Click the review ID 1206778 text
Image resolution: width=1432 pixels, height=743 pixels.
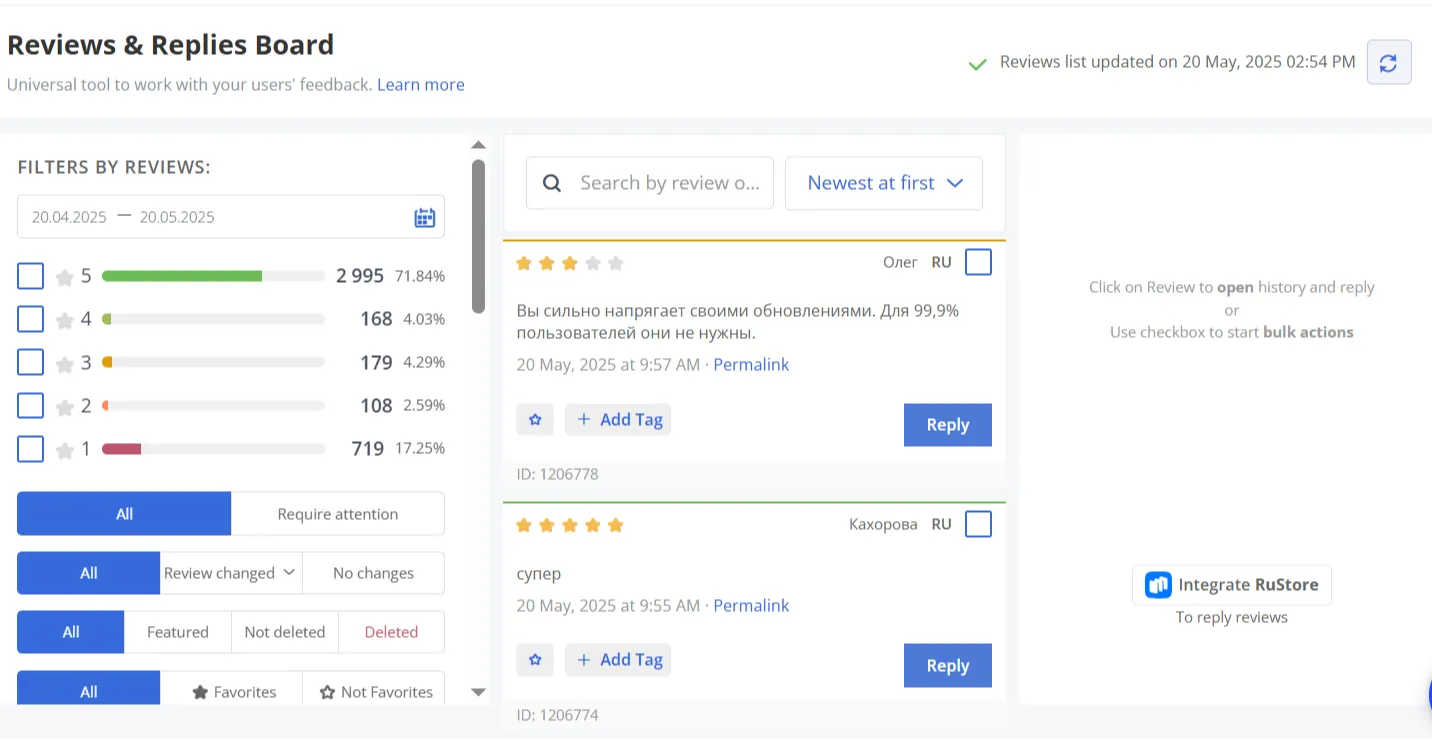point(557,474)
